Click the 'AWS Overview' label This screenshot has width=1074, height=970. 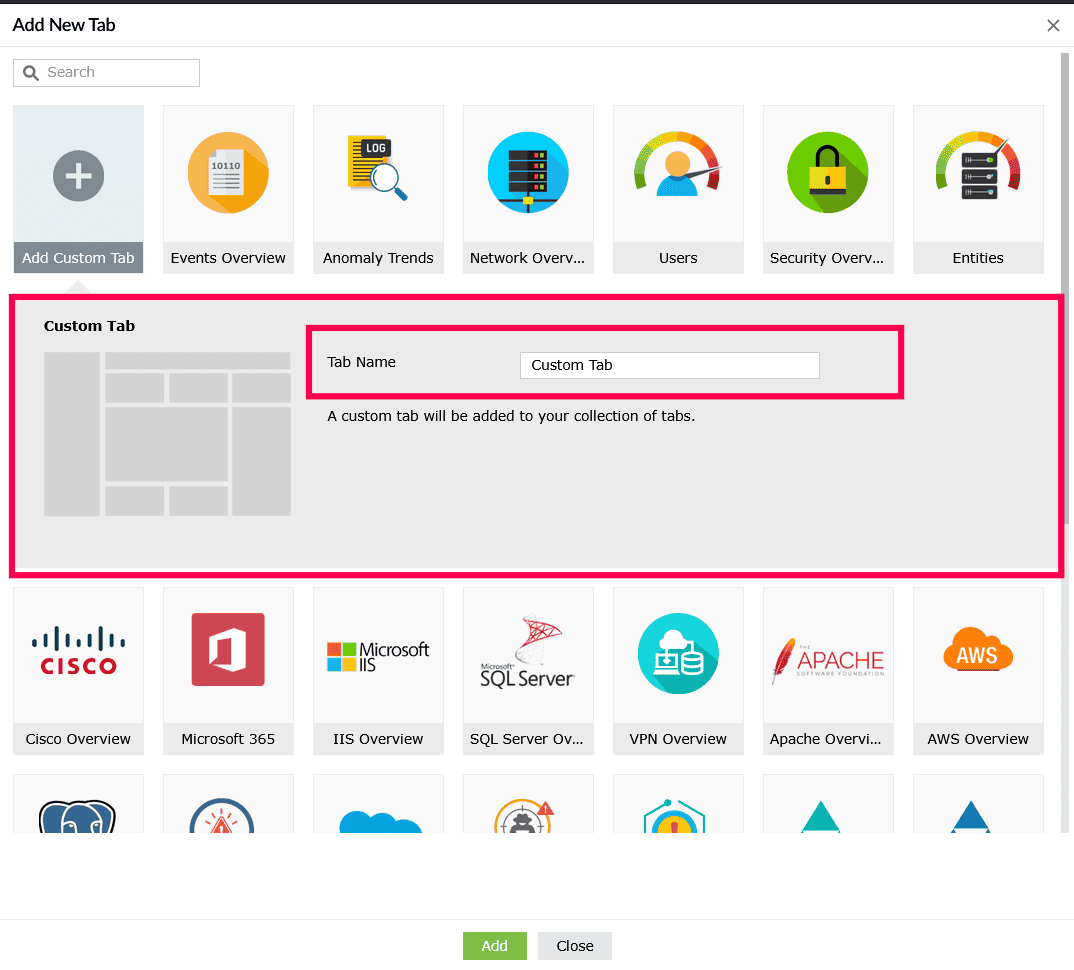(x=978, y=739)
